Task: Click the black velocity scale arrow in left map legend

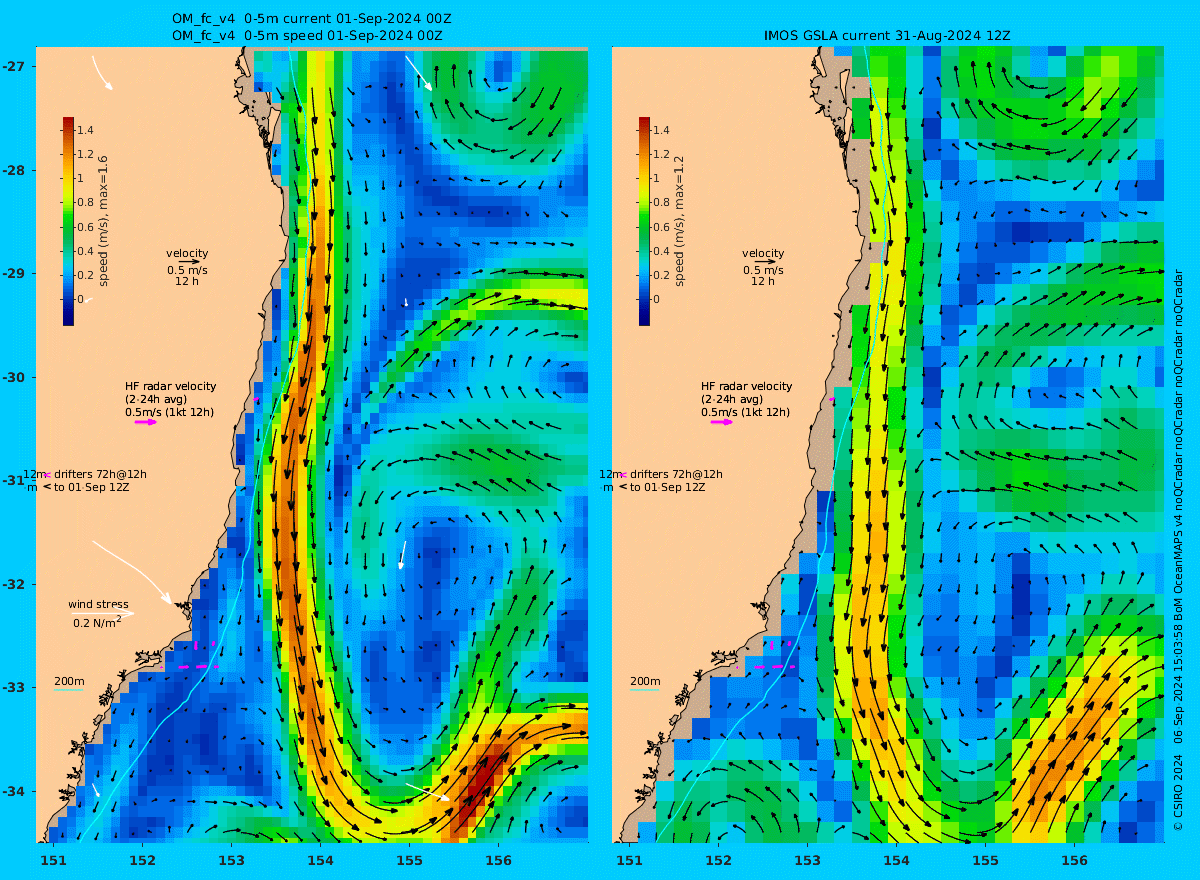Action: [188, 262]
